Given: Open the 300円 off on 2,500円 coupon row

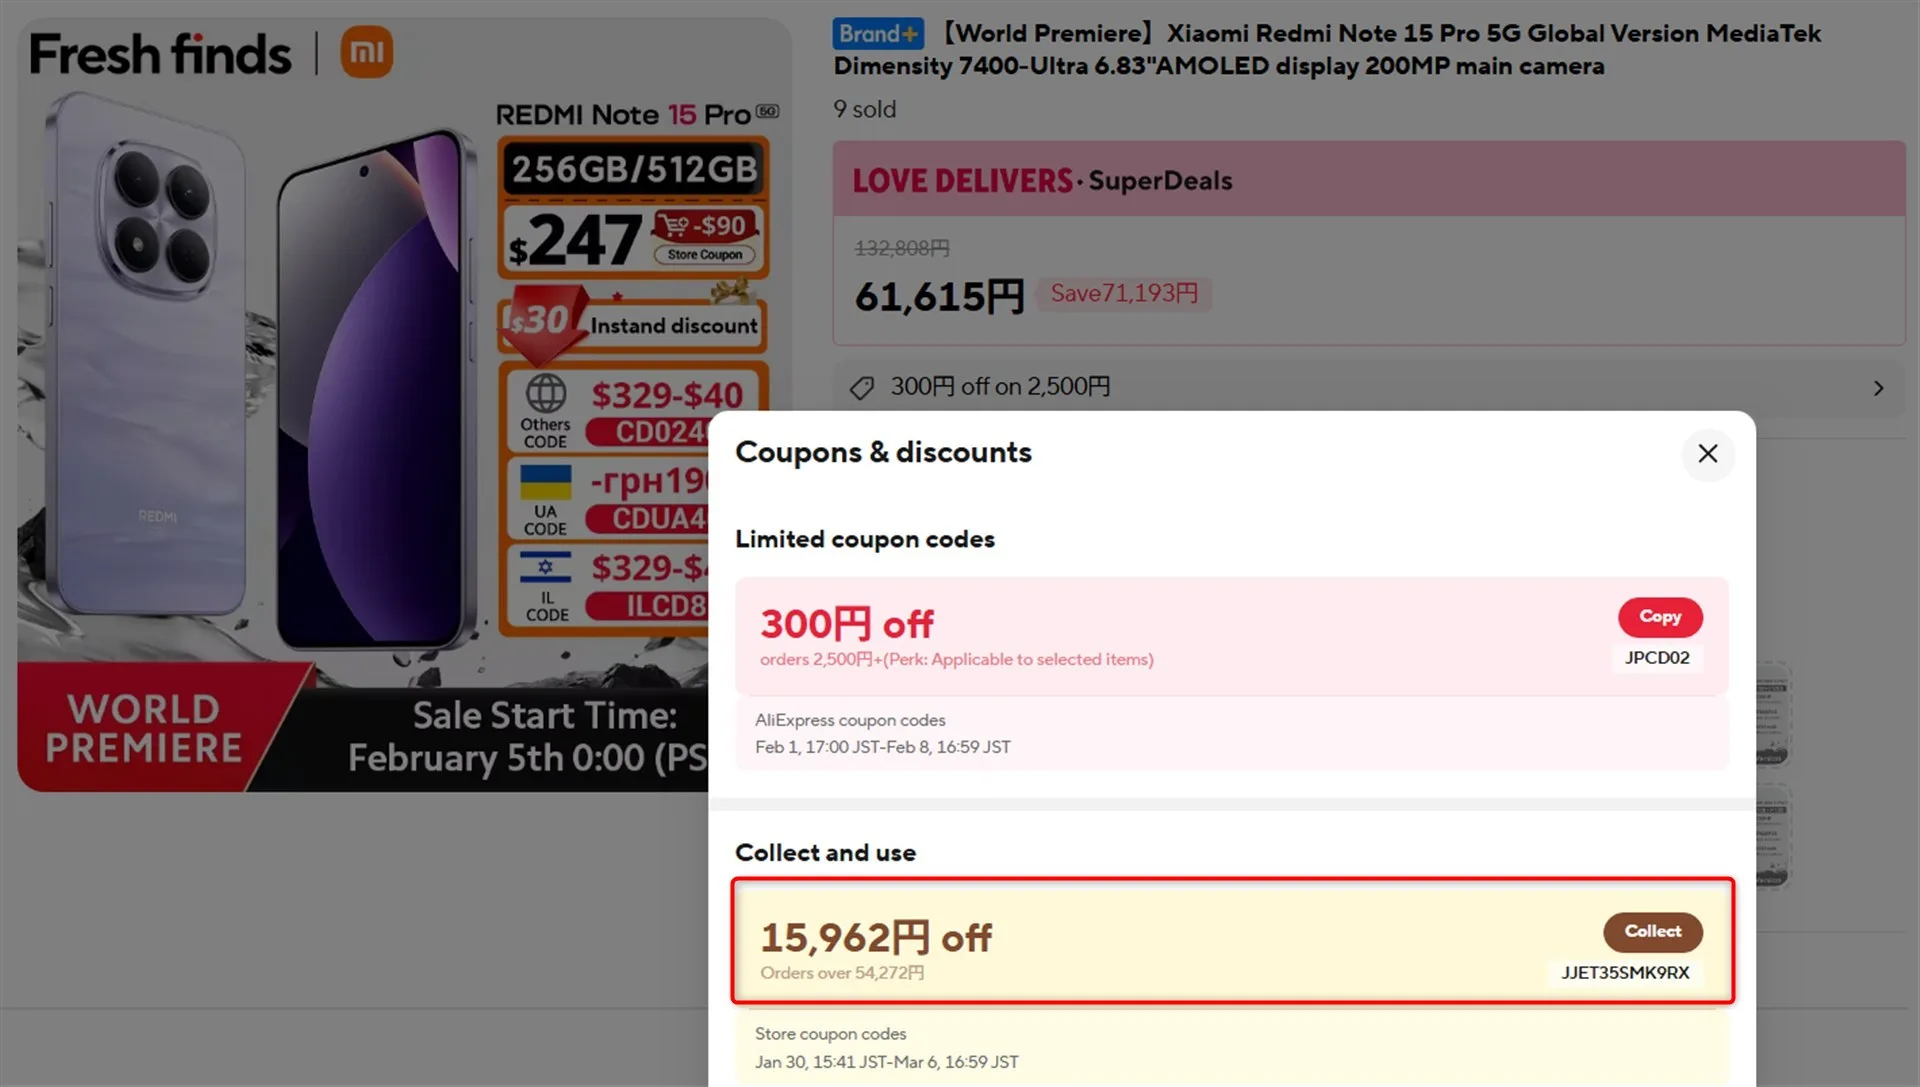Looking at the screenshot, I should tap(1000, 387).
